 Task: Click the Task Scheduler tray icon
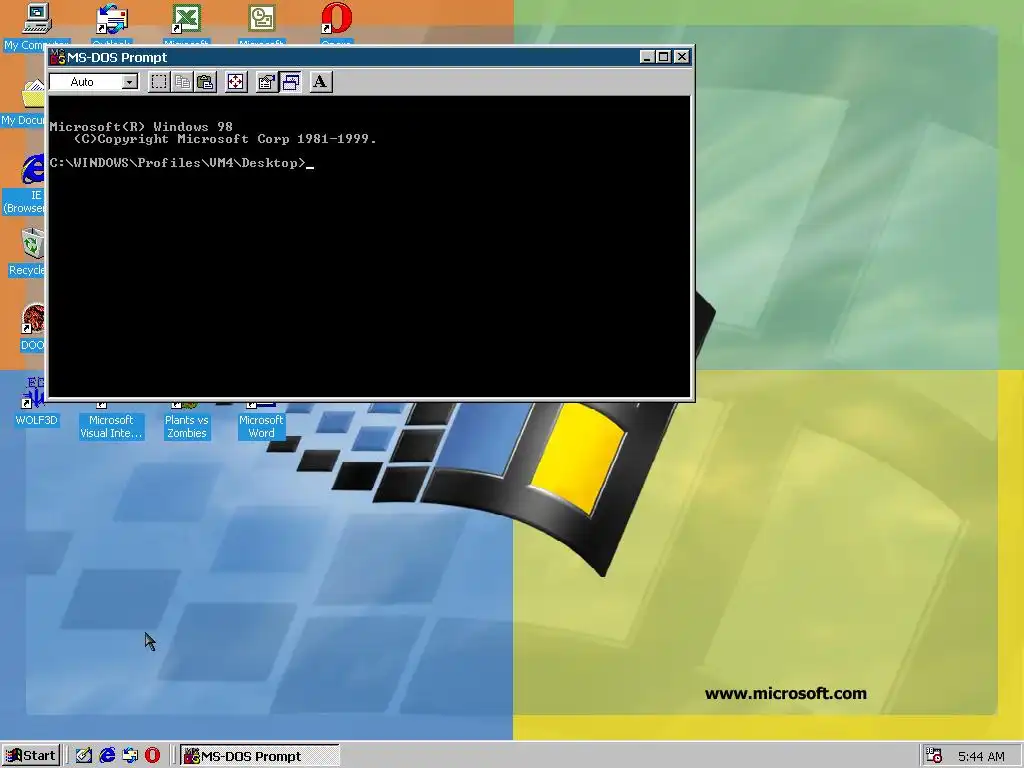point(934,756)
